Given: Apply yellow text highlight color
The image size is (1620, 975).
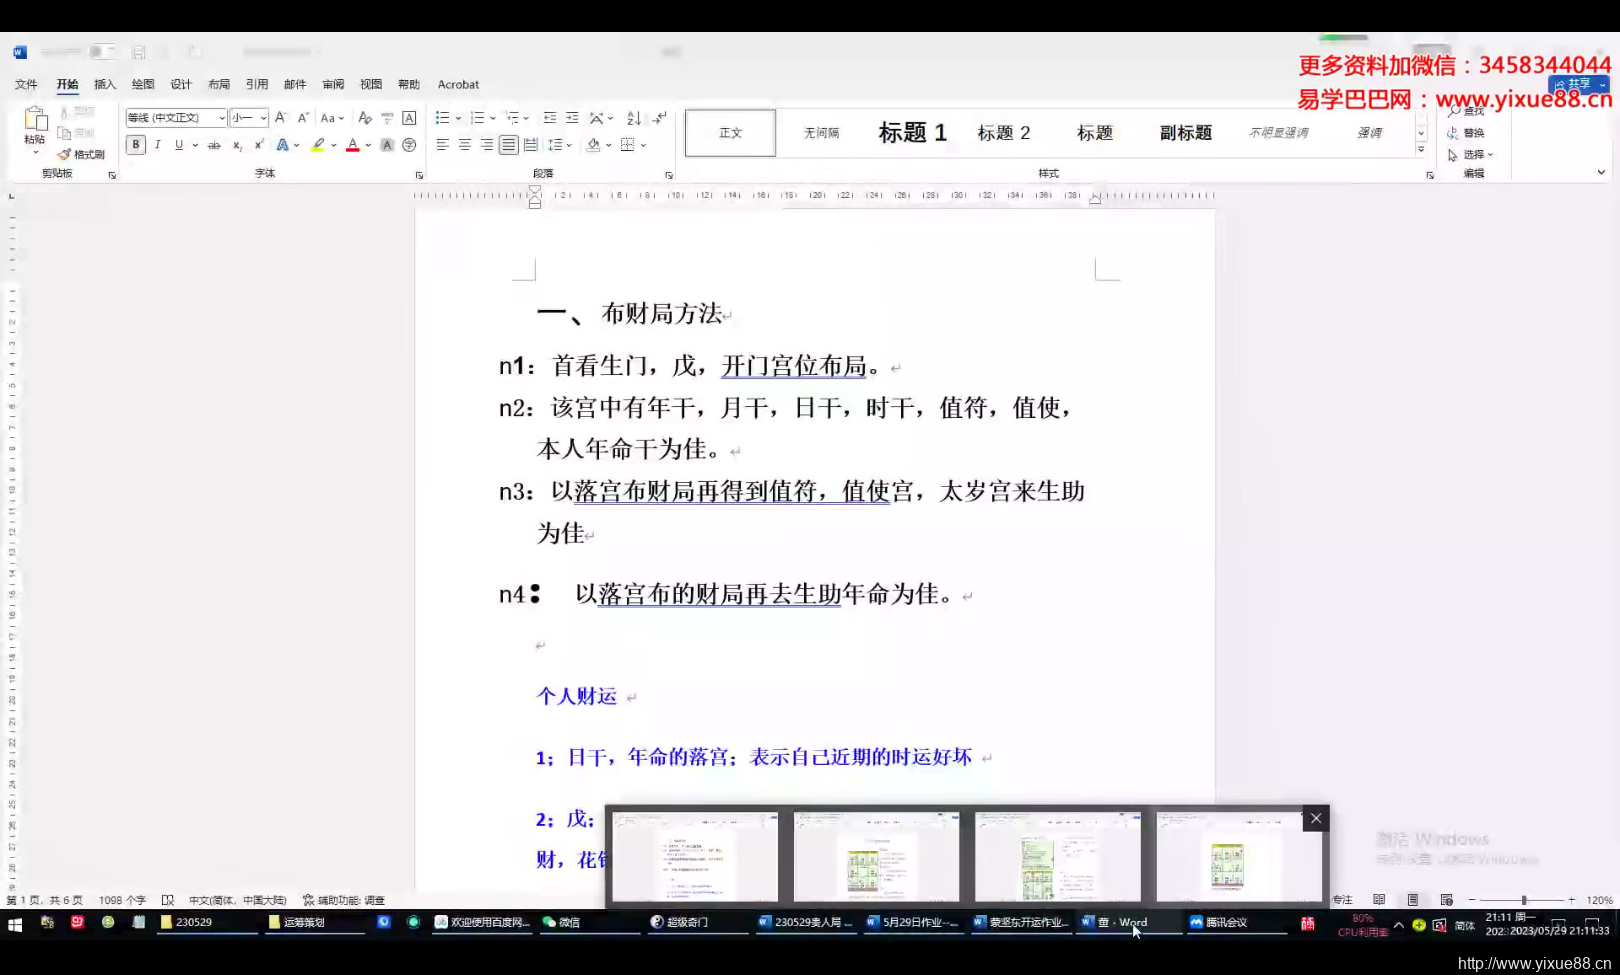Looking at the screenshot, I should (x=317, y=145).
